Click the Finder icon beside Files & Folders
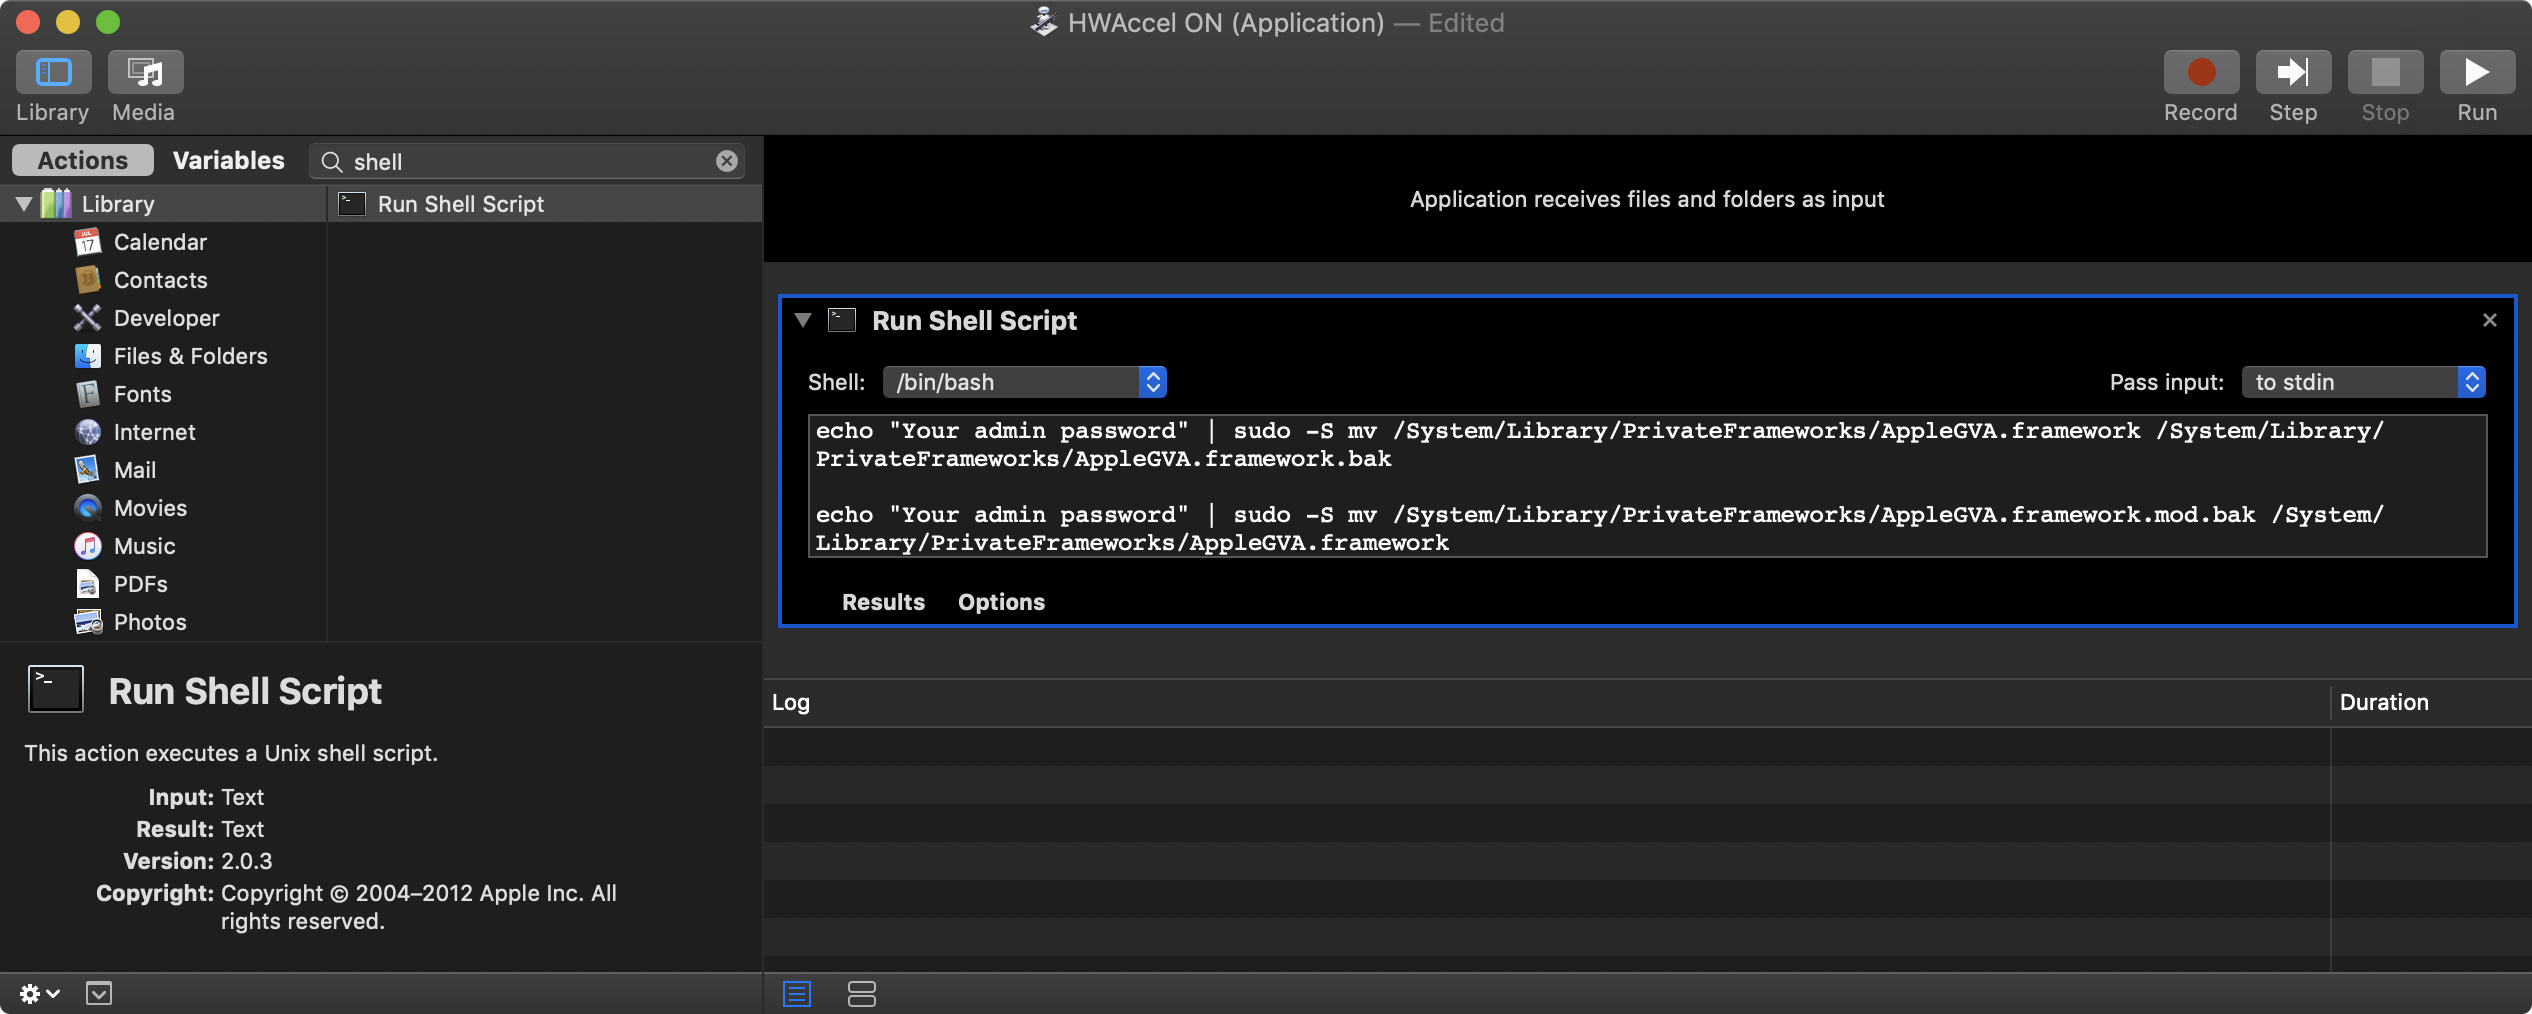 click(88, 356)
